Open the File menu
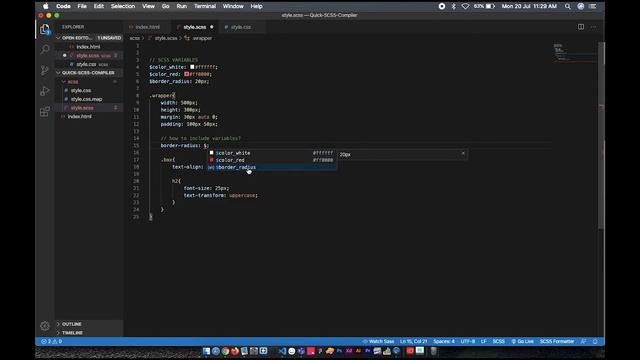The width and height of the screenshot is (640, 360). pyautogui.click(x=82, y=6)
